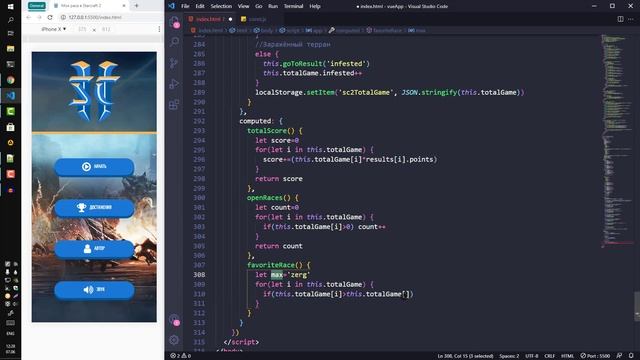The width and height of the screenshot is (640, 360).
Task: Click the Go Live port 5500 status
Action: [595, 356]
